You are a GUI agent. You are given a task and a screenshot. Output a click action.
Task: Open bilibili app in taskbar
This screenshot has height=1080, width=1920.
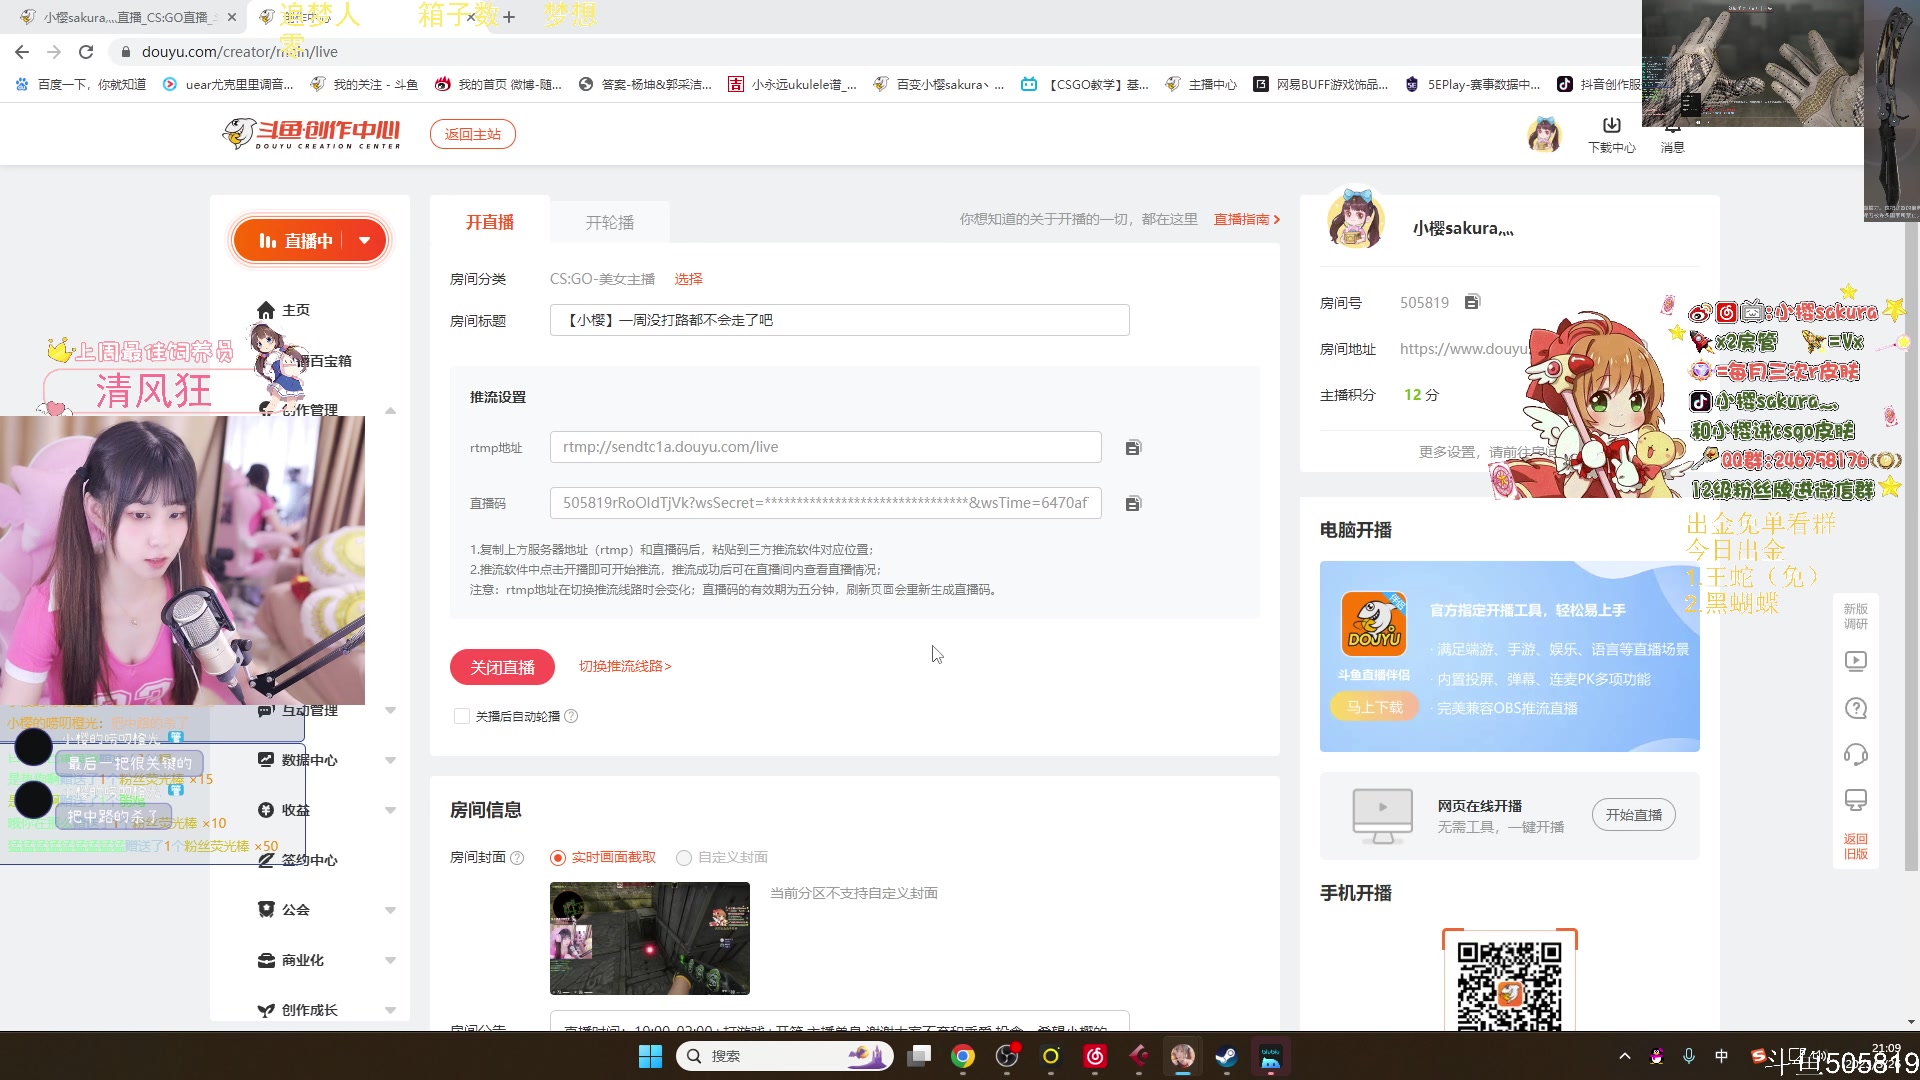coord(1270,1056)
